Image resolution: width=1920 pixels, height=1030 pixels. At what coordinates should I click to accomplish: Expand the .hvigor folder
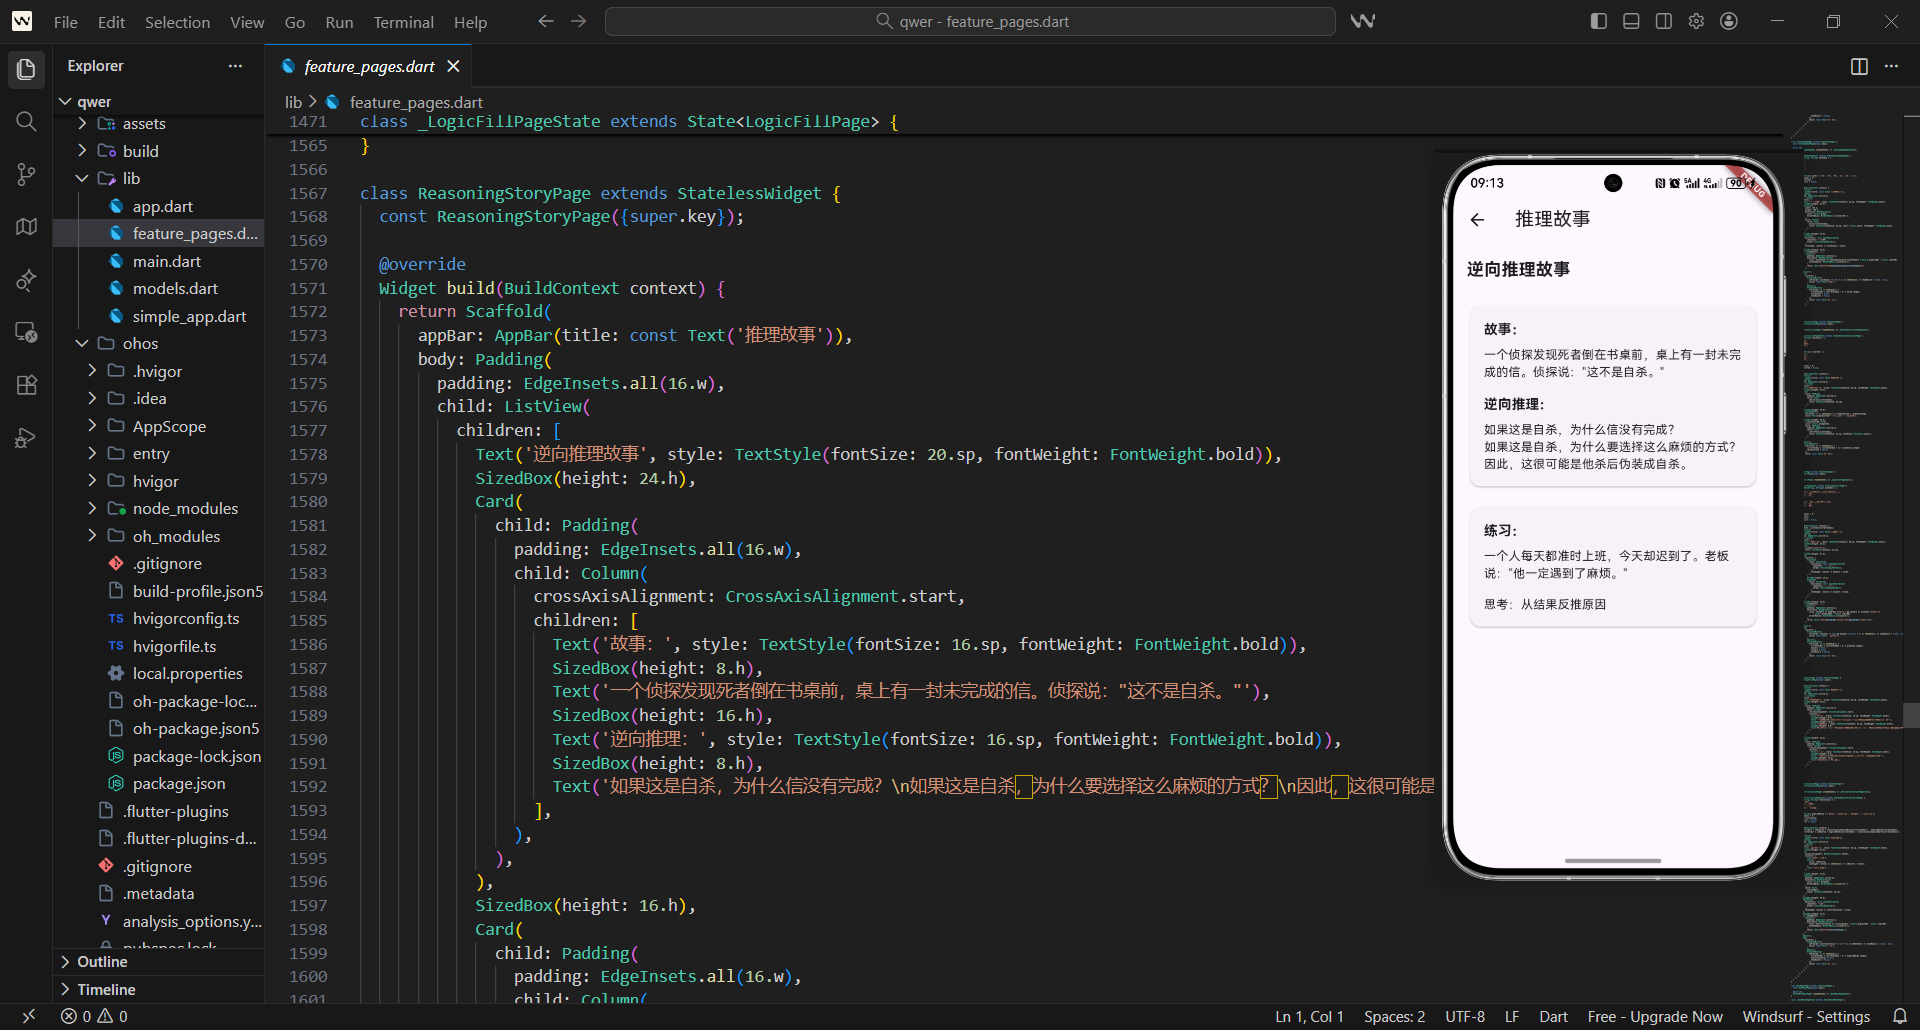[x=158, y=371]
